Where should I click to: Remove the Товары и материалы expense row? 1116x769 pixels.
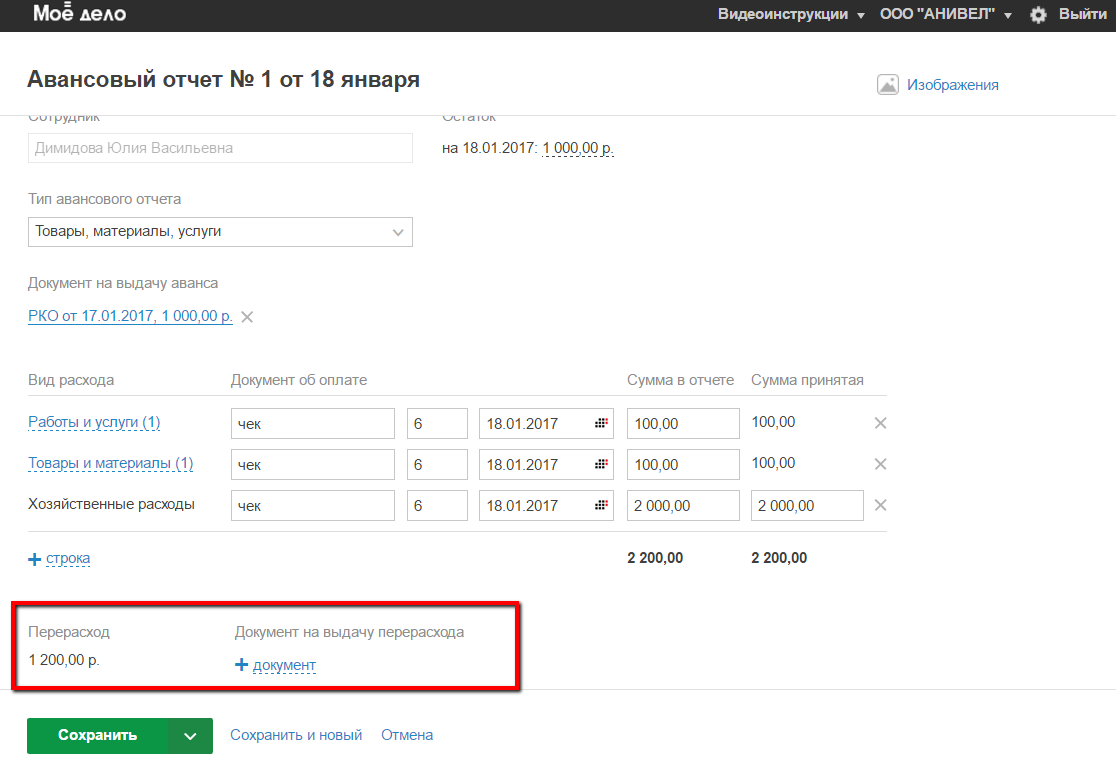pyautogui.click(x=880, y=464)
